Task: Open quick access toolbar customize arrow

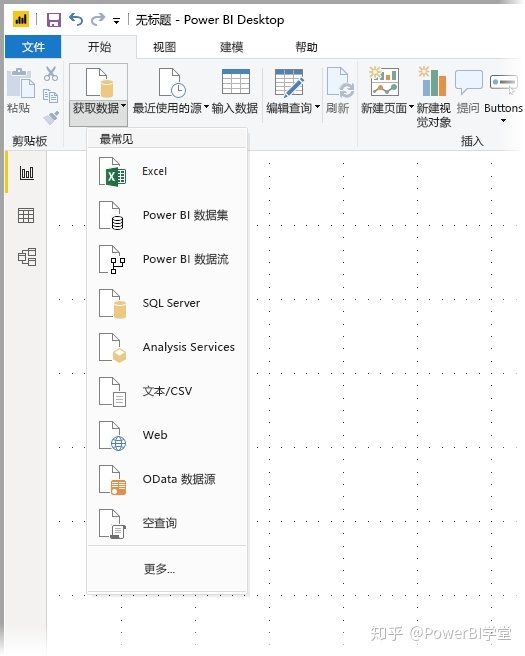Action: coord(116,20)
